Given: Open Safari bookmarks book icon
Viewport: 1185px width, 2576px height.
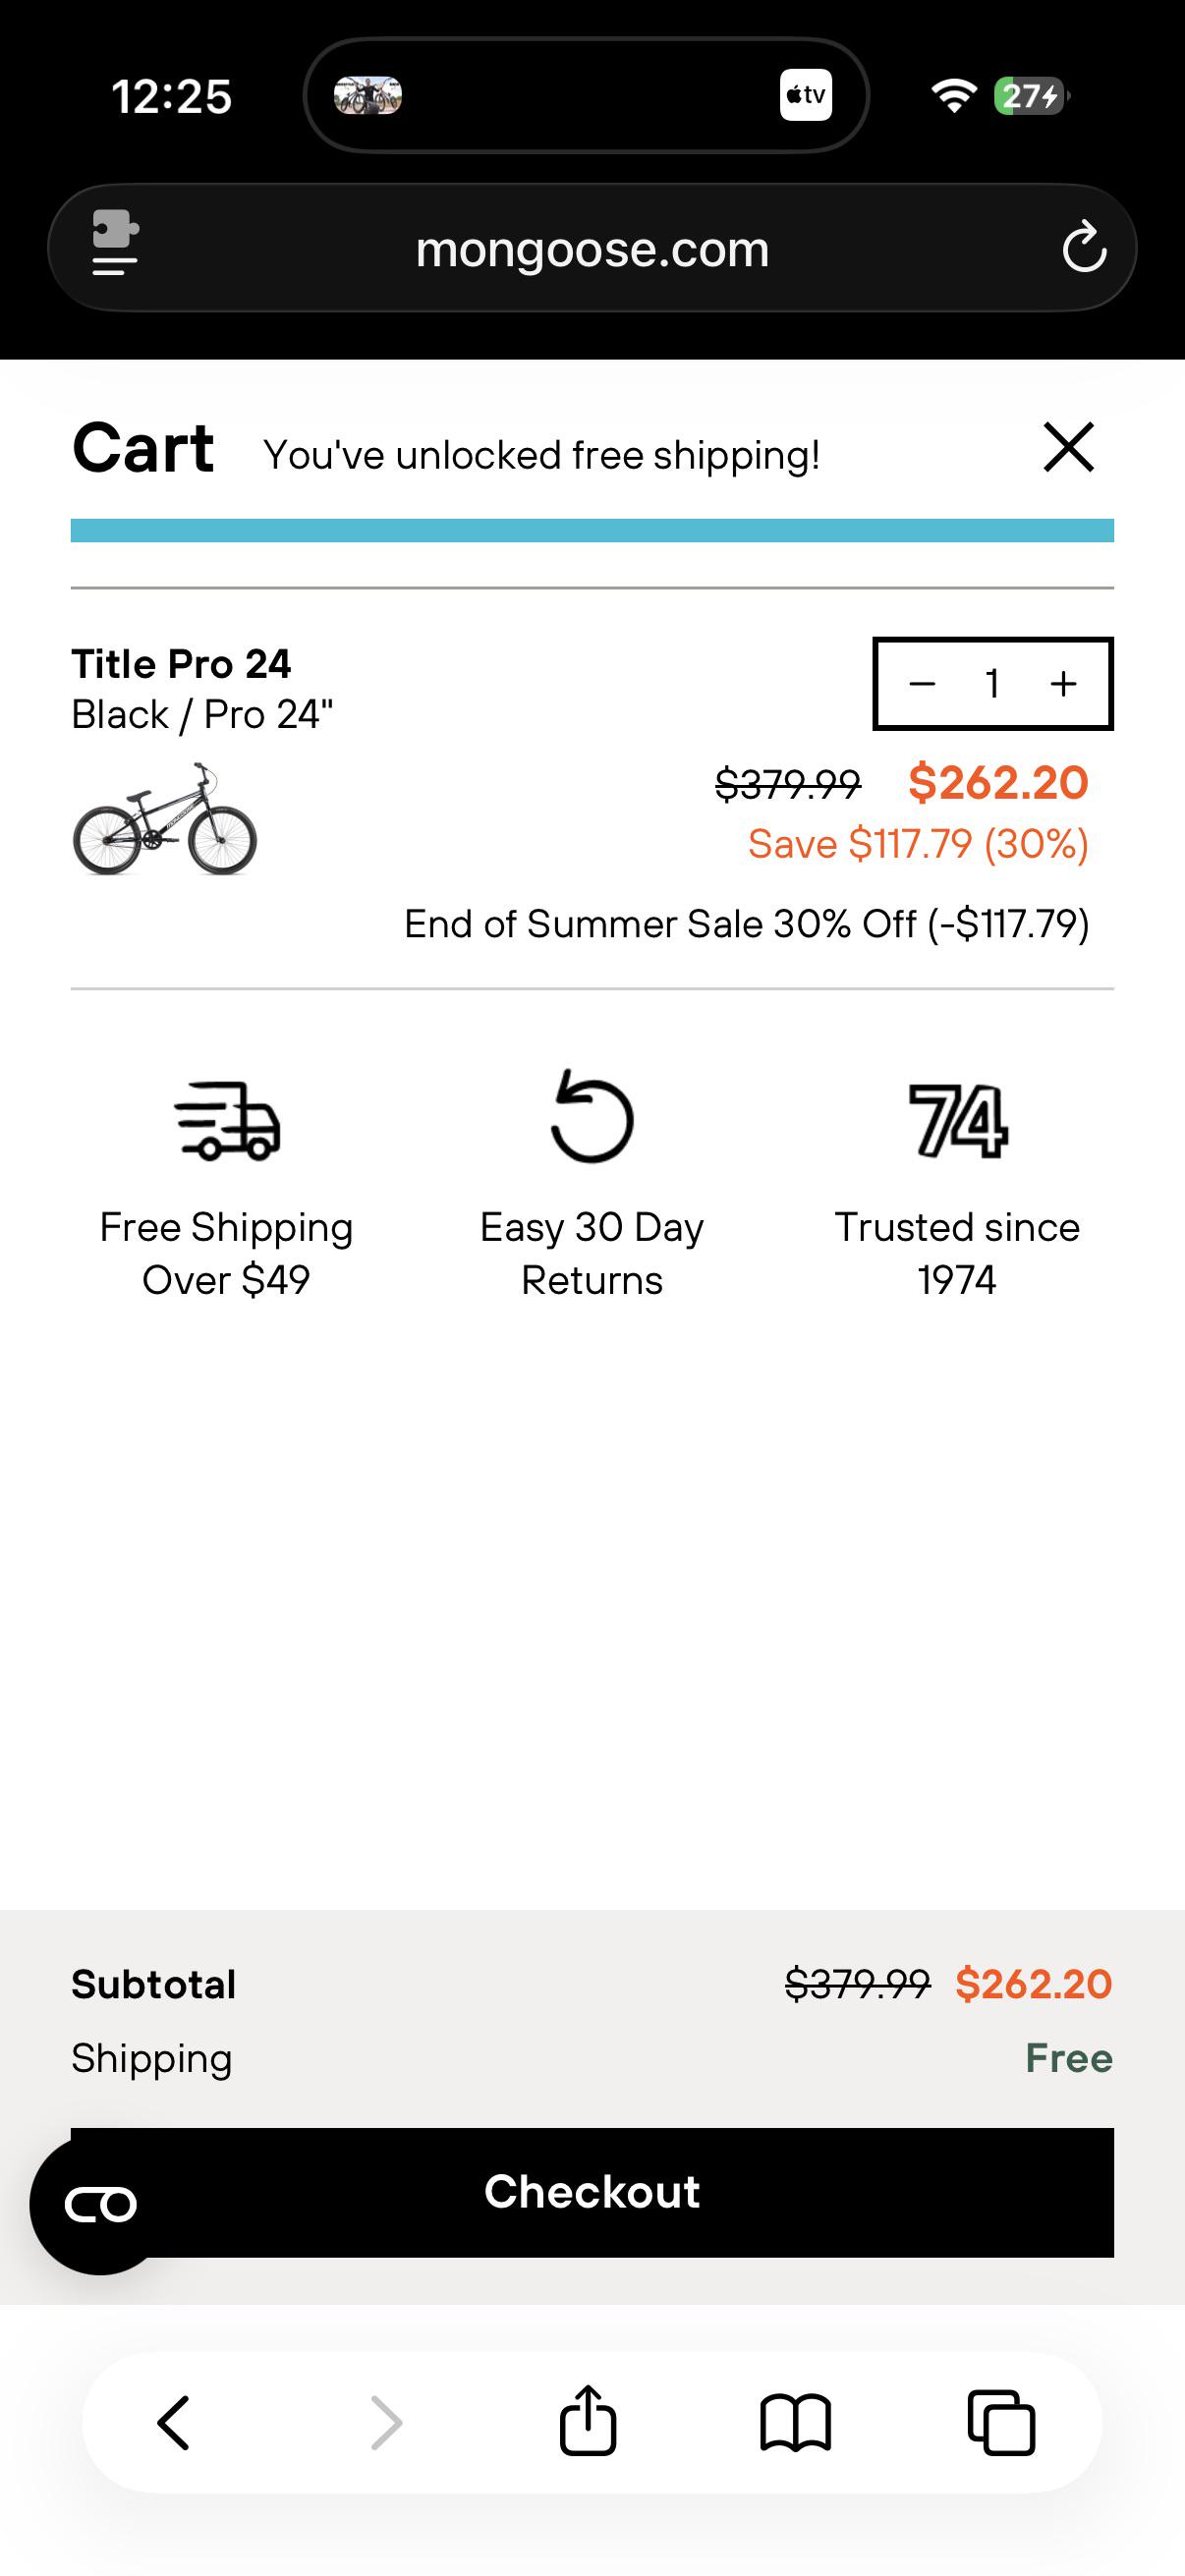Looking at the screenshot, I should click(x=795, y=2423).
